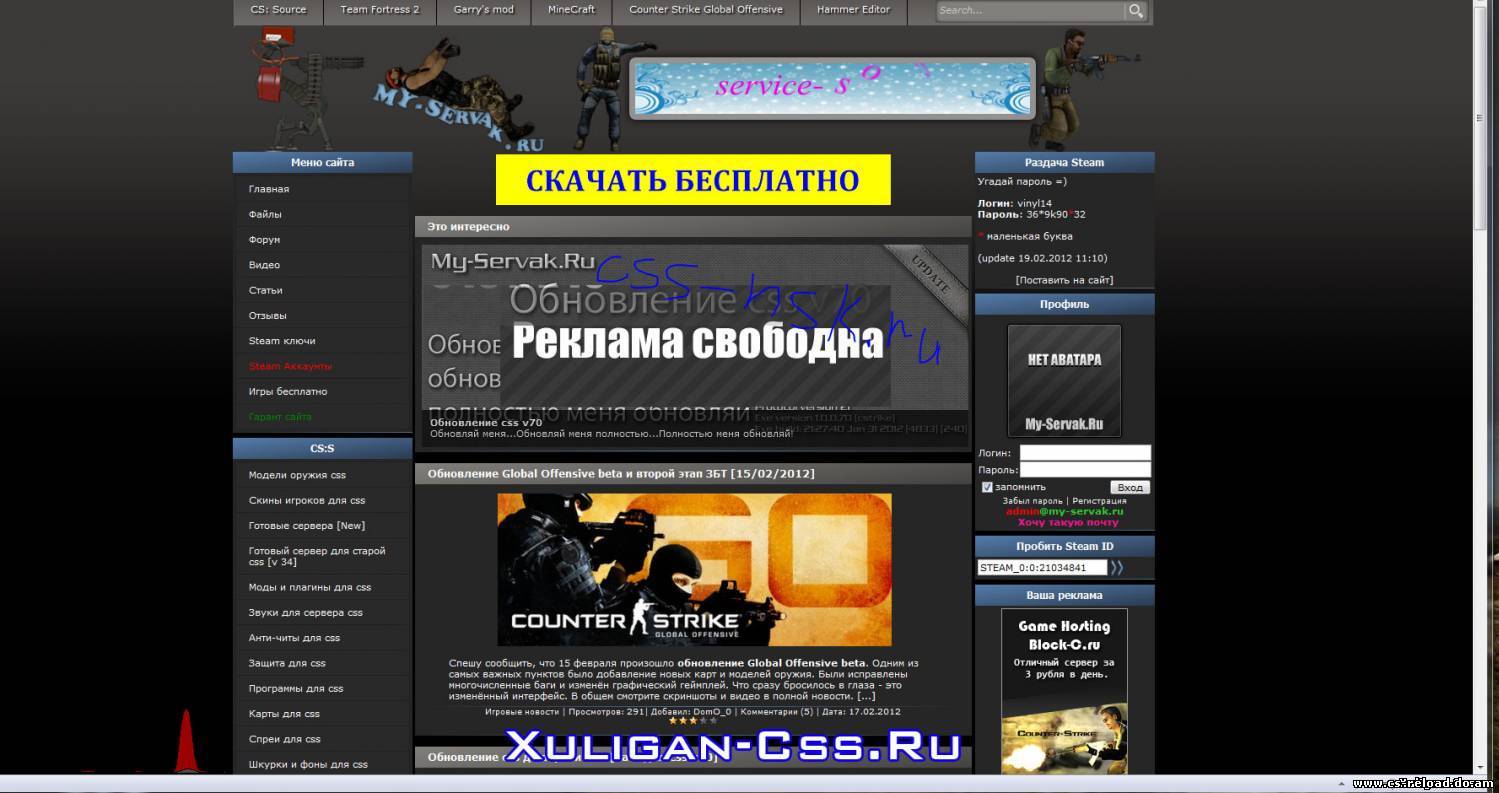Open the Hammer Editor tab
Screen dimensions: 1499x793
click(853, 10)
